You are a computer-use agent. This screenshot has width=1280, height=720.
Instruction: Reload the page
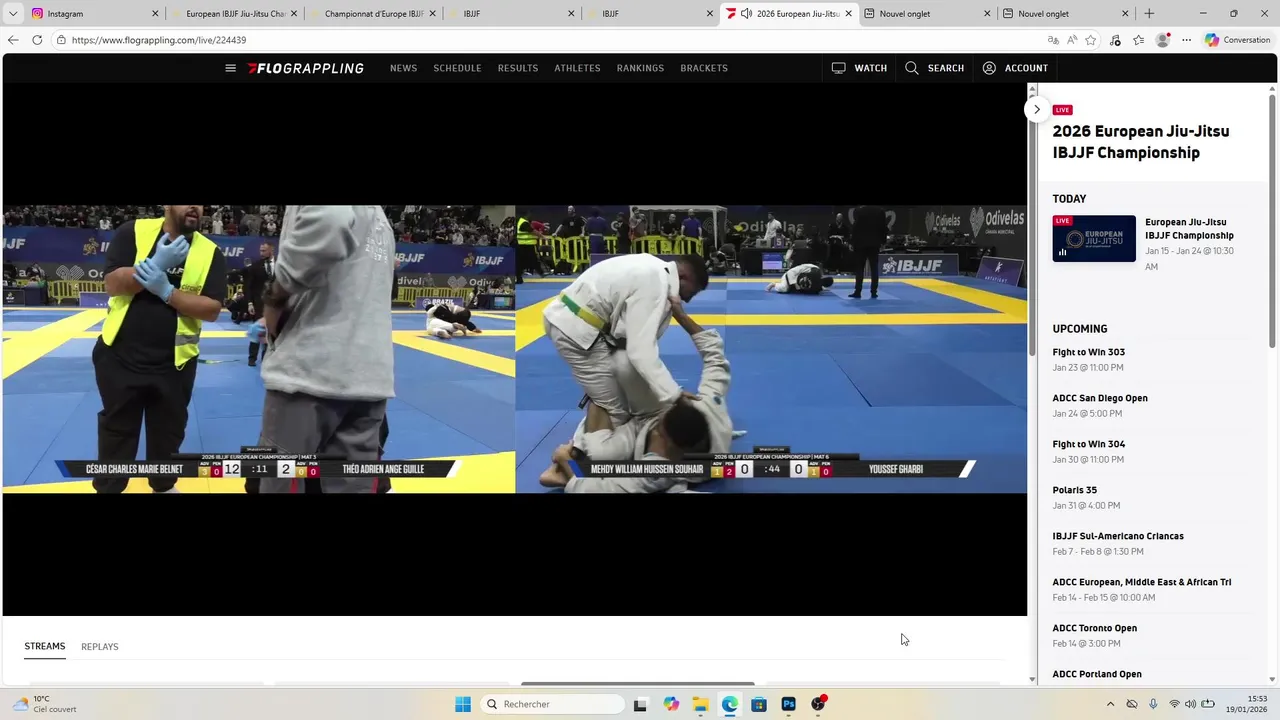click(37, 40)
